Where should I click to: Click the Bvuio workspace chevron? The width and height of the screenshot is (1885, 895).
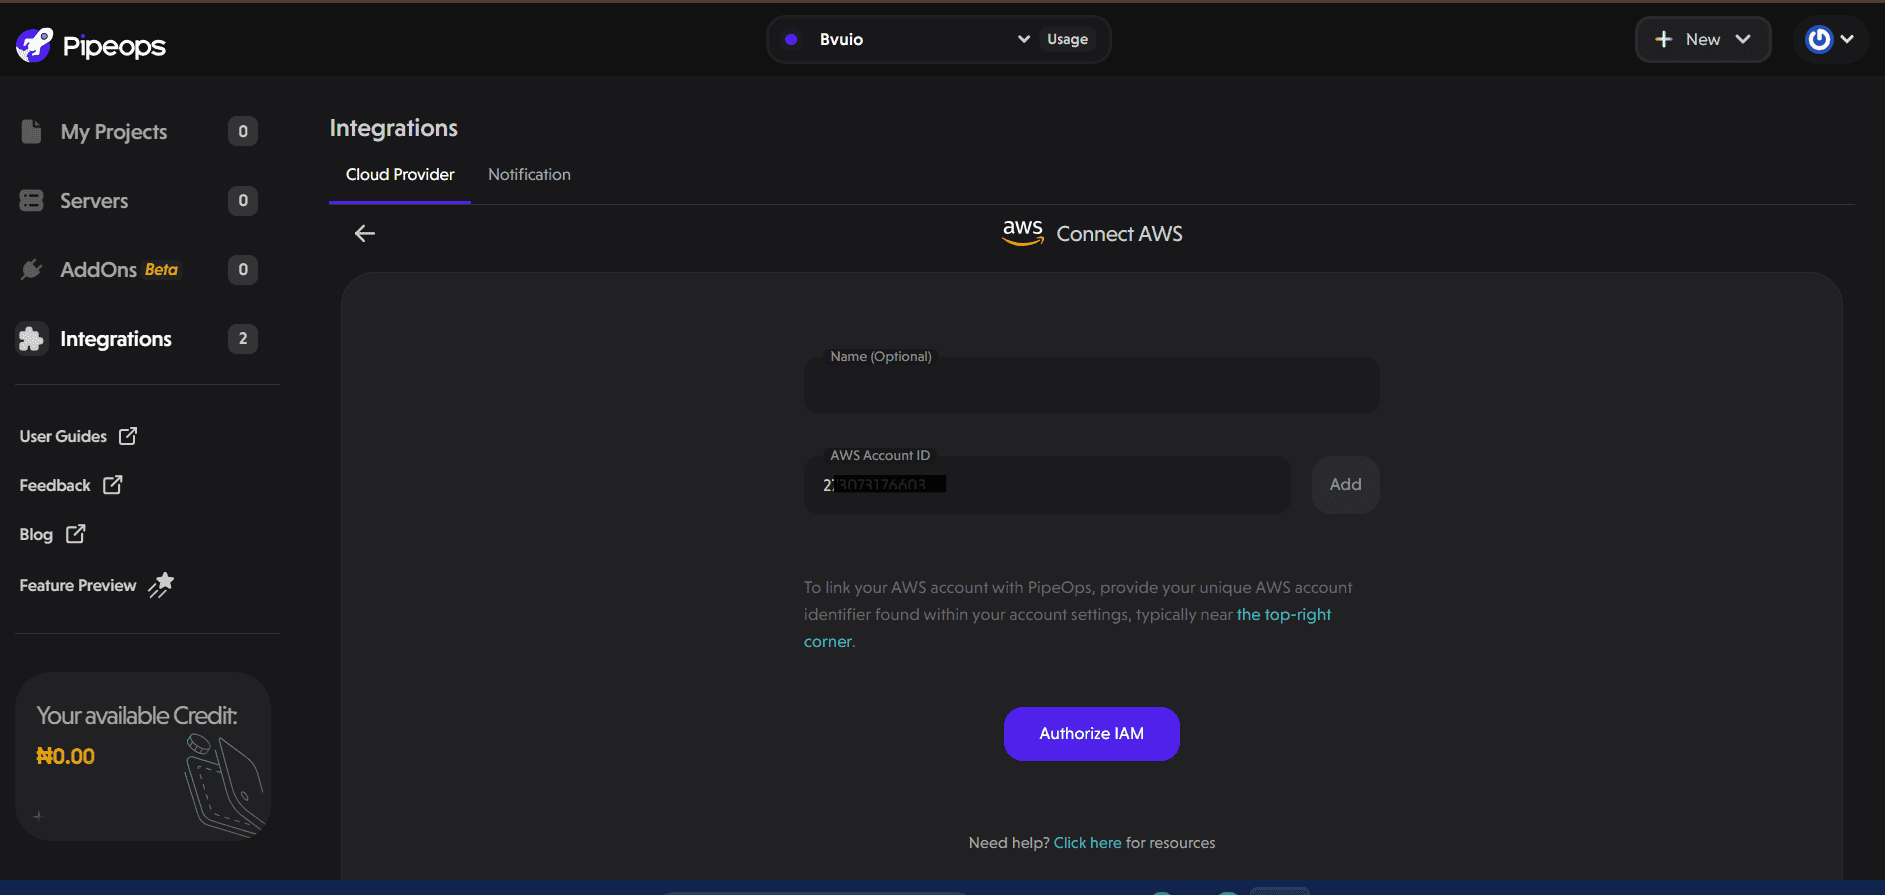[1024, 39]
